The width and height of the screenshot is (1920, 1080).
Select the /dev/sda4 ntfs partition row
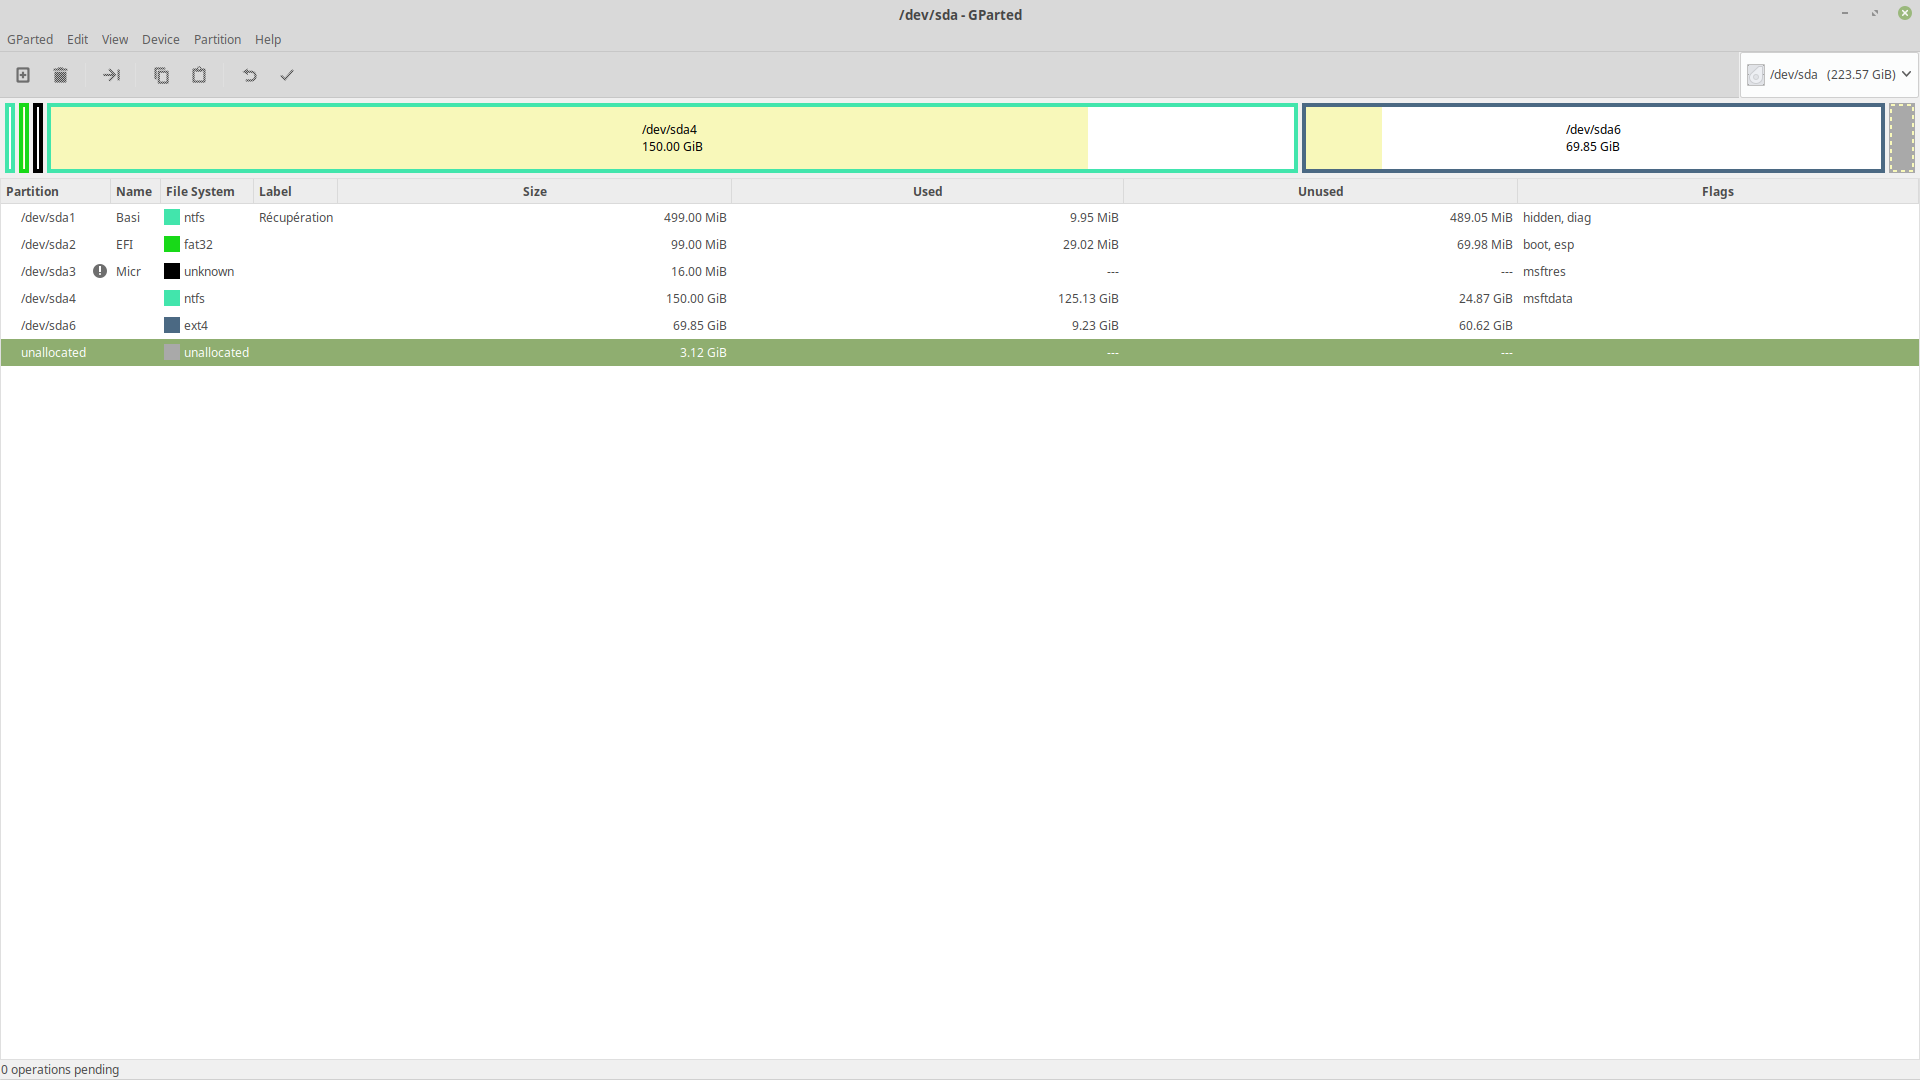click(400, 298)
